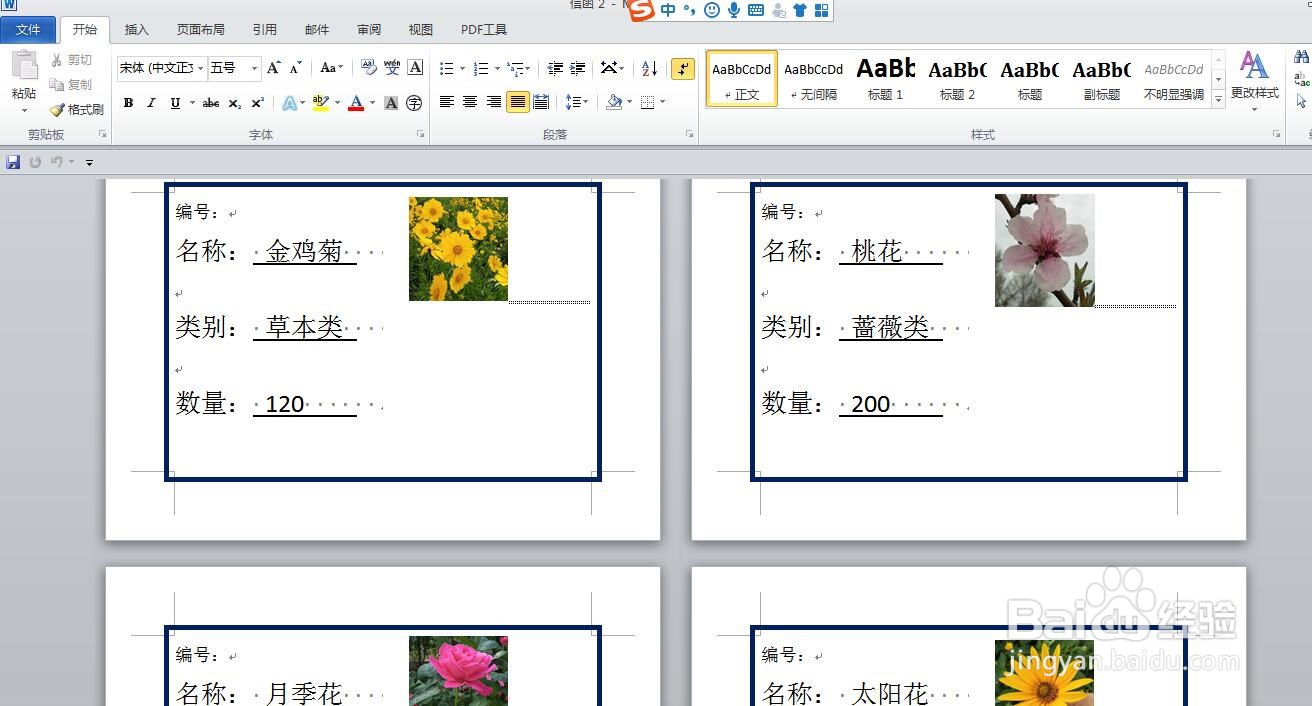
Task: Click the Increase Indent icon
Action: tap(578, 68)
